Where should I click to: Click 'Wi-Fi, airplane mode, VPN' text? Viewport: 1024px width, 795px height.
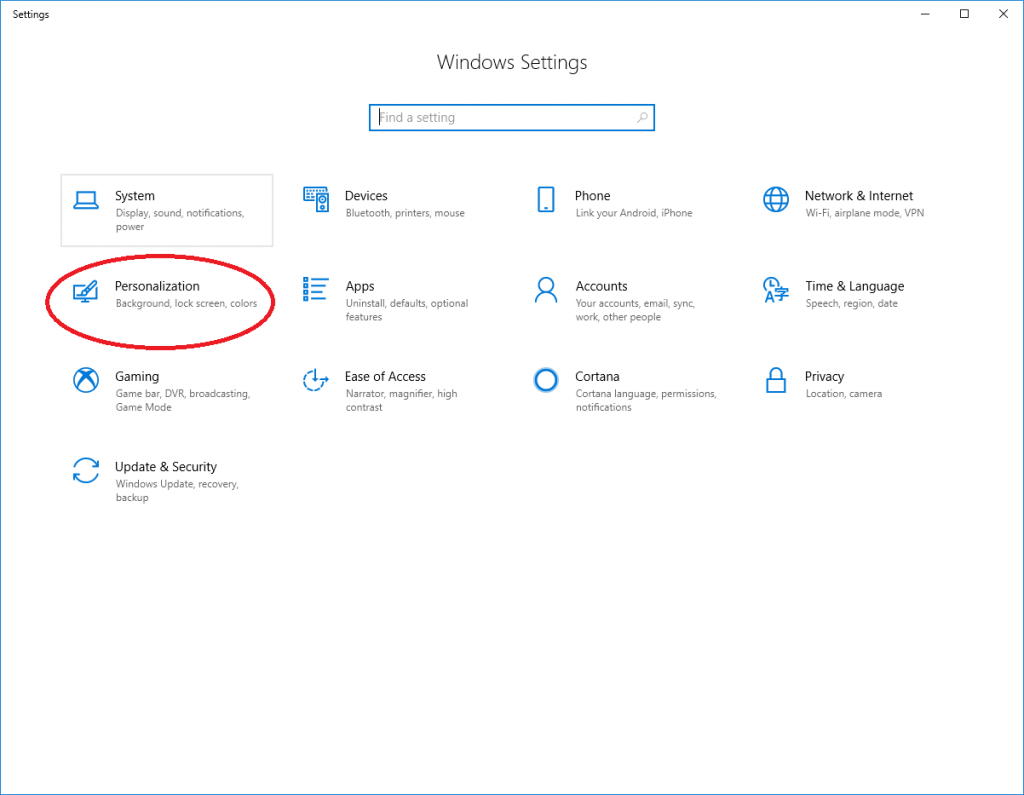865,213
